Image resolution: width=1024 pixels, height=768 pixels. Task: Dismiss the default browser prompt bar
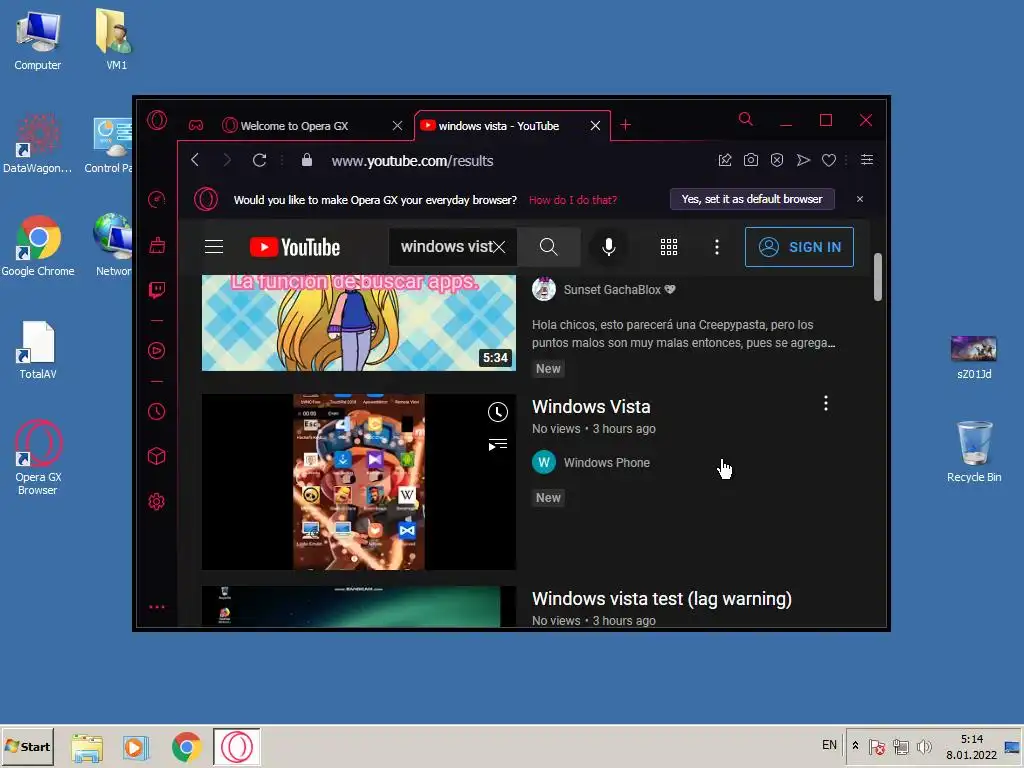(x=860, y=199)
